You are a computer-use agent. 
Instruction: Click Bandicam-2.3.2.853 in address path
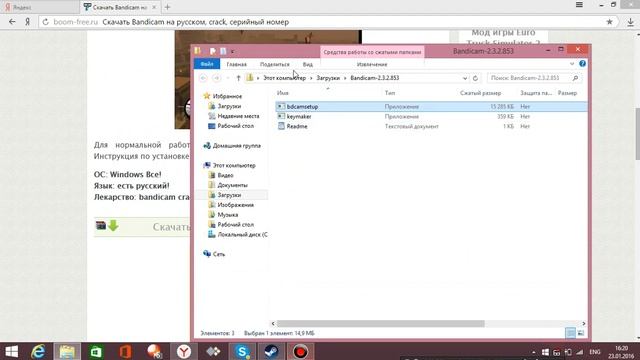click(375, 78)
